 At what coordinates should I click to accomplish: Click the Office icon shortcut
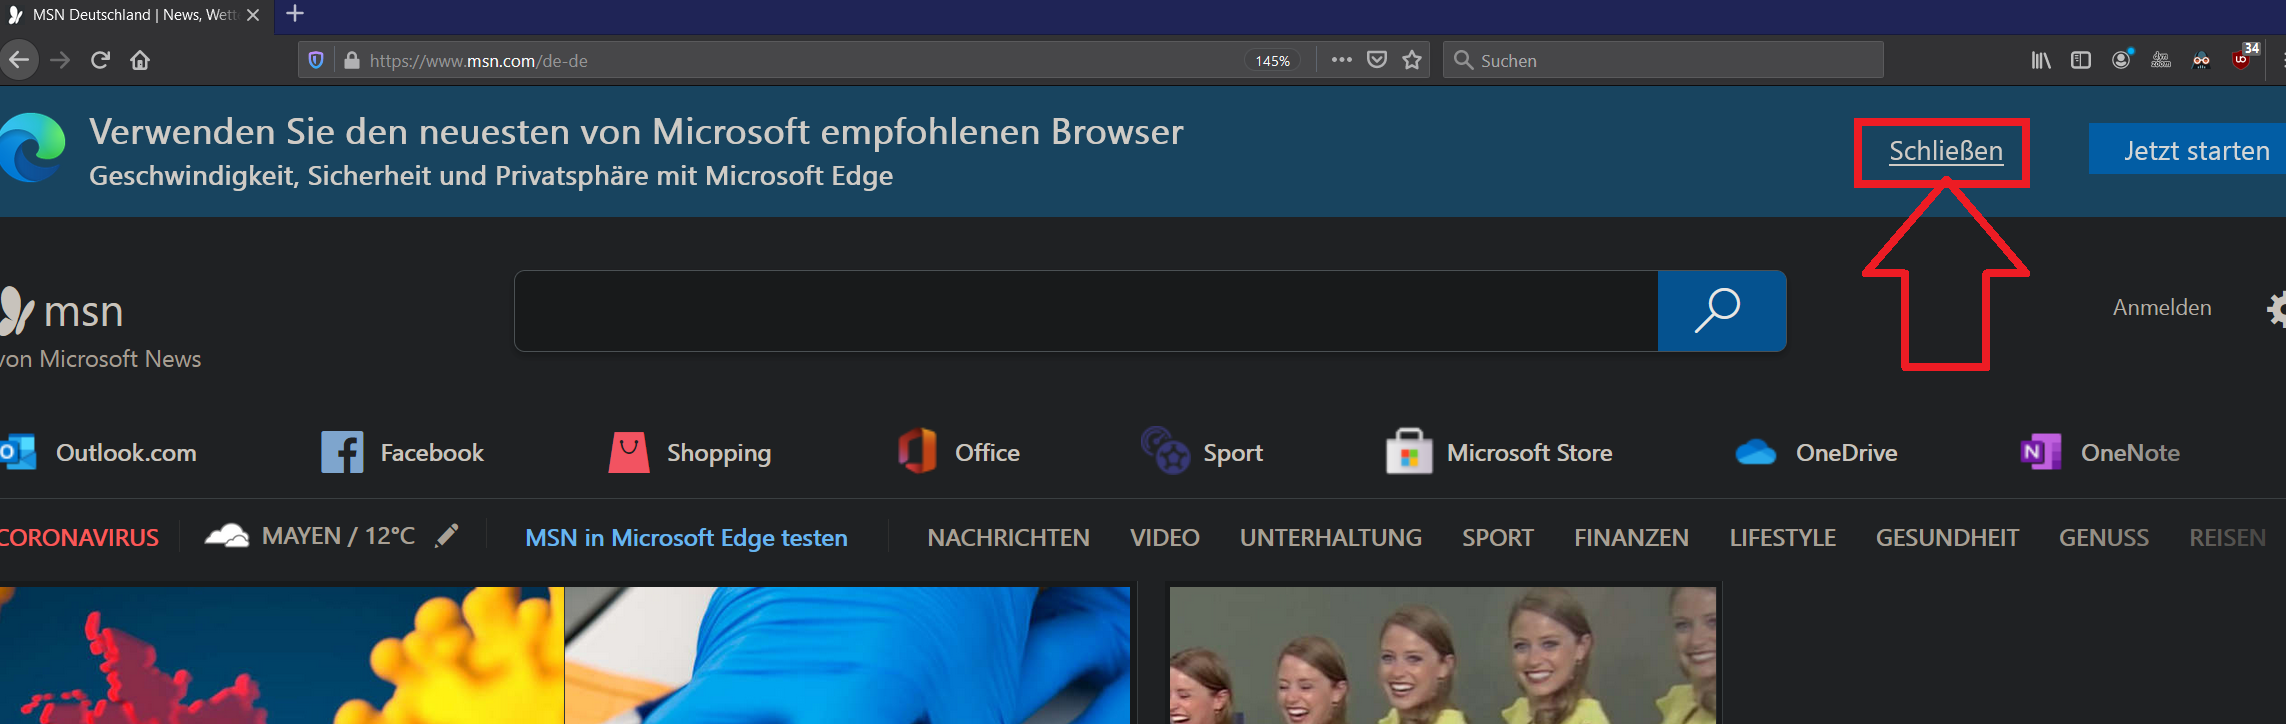point(917,451)
